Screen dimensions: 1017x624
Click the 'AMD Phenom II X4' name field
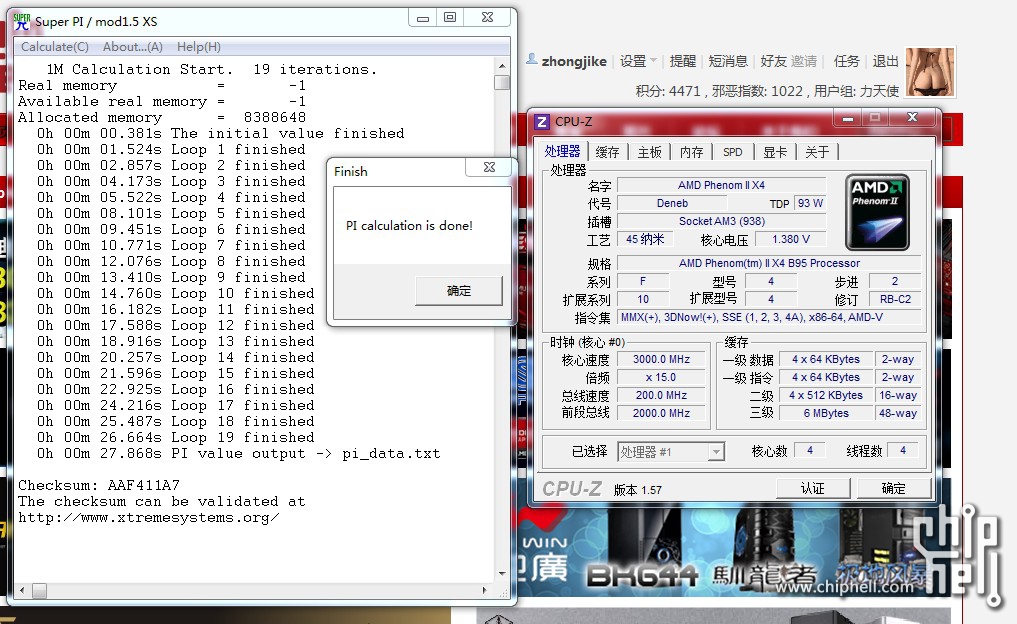721,185
